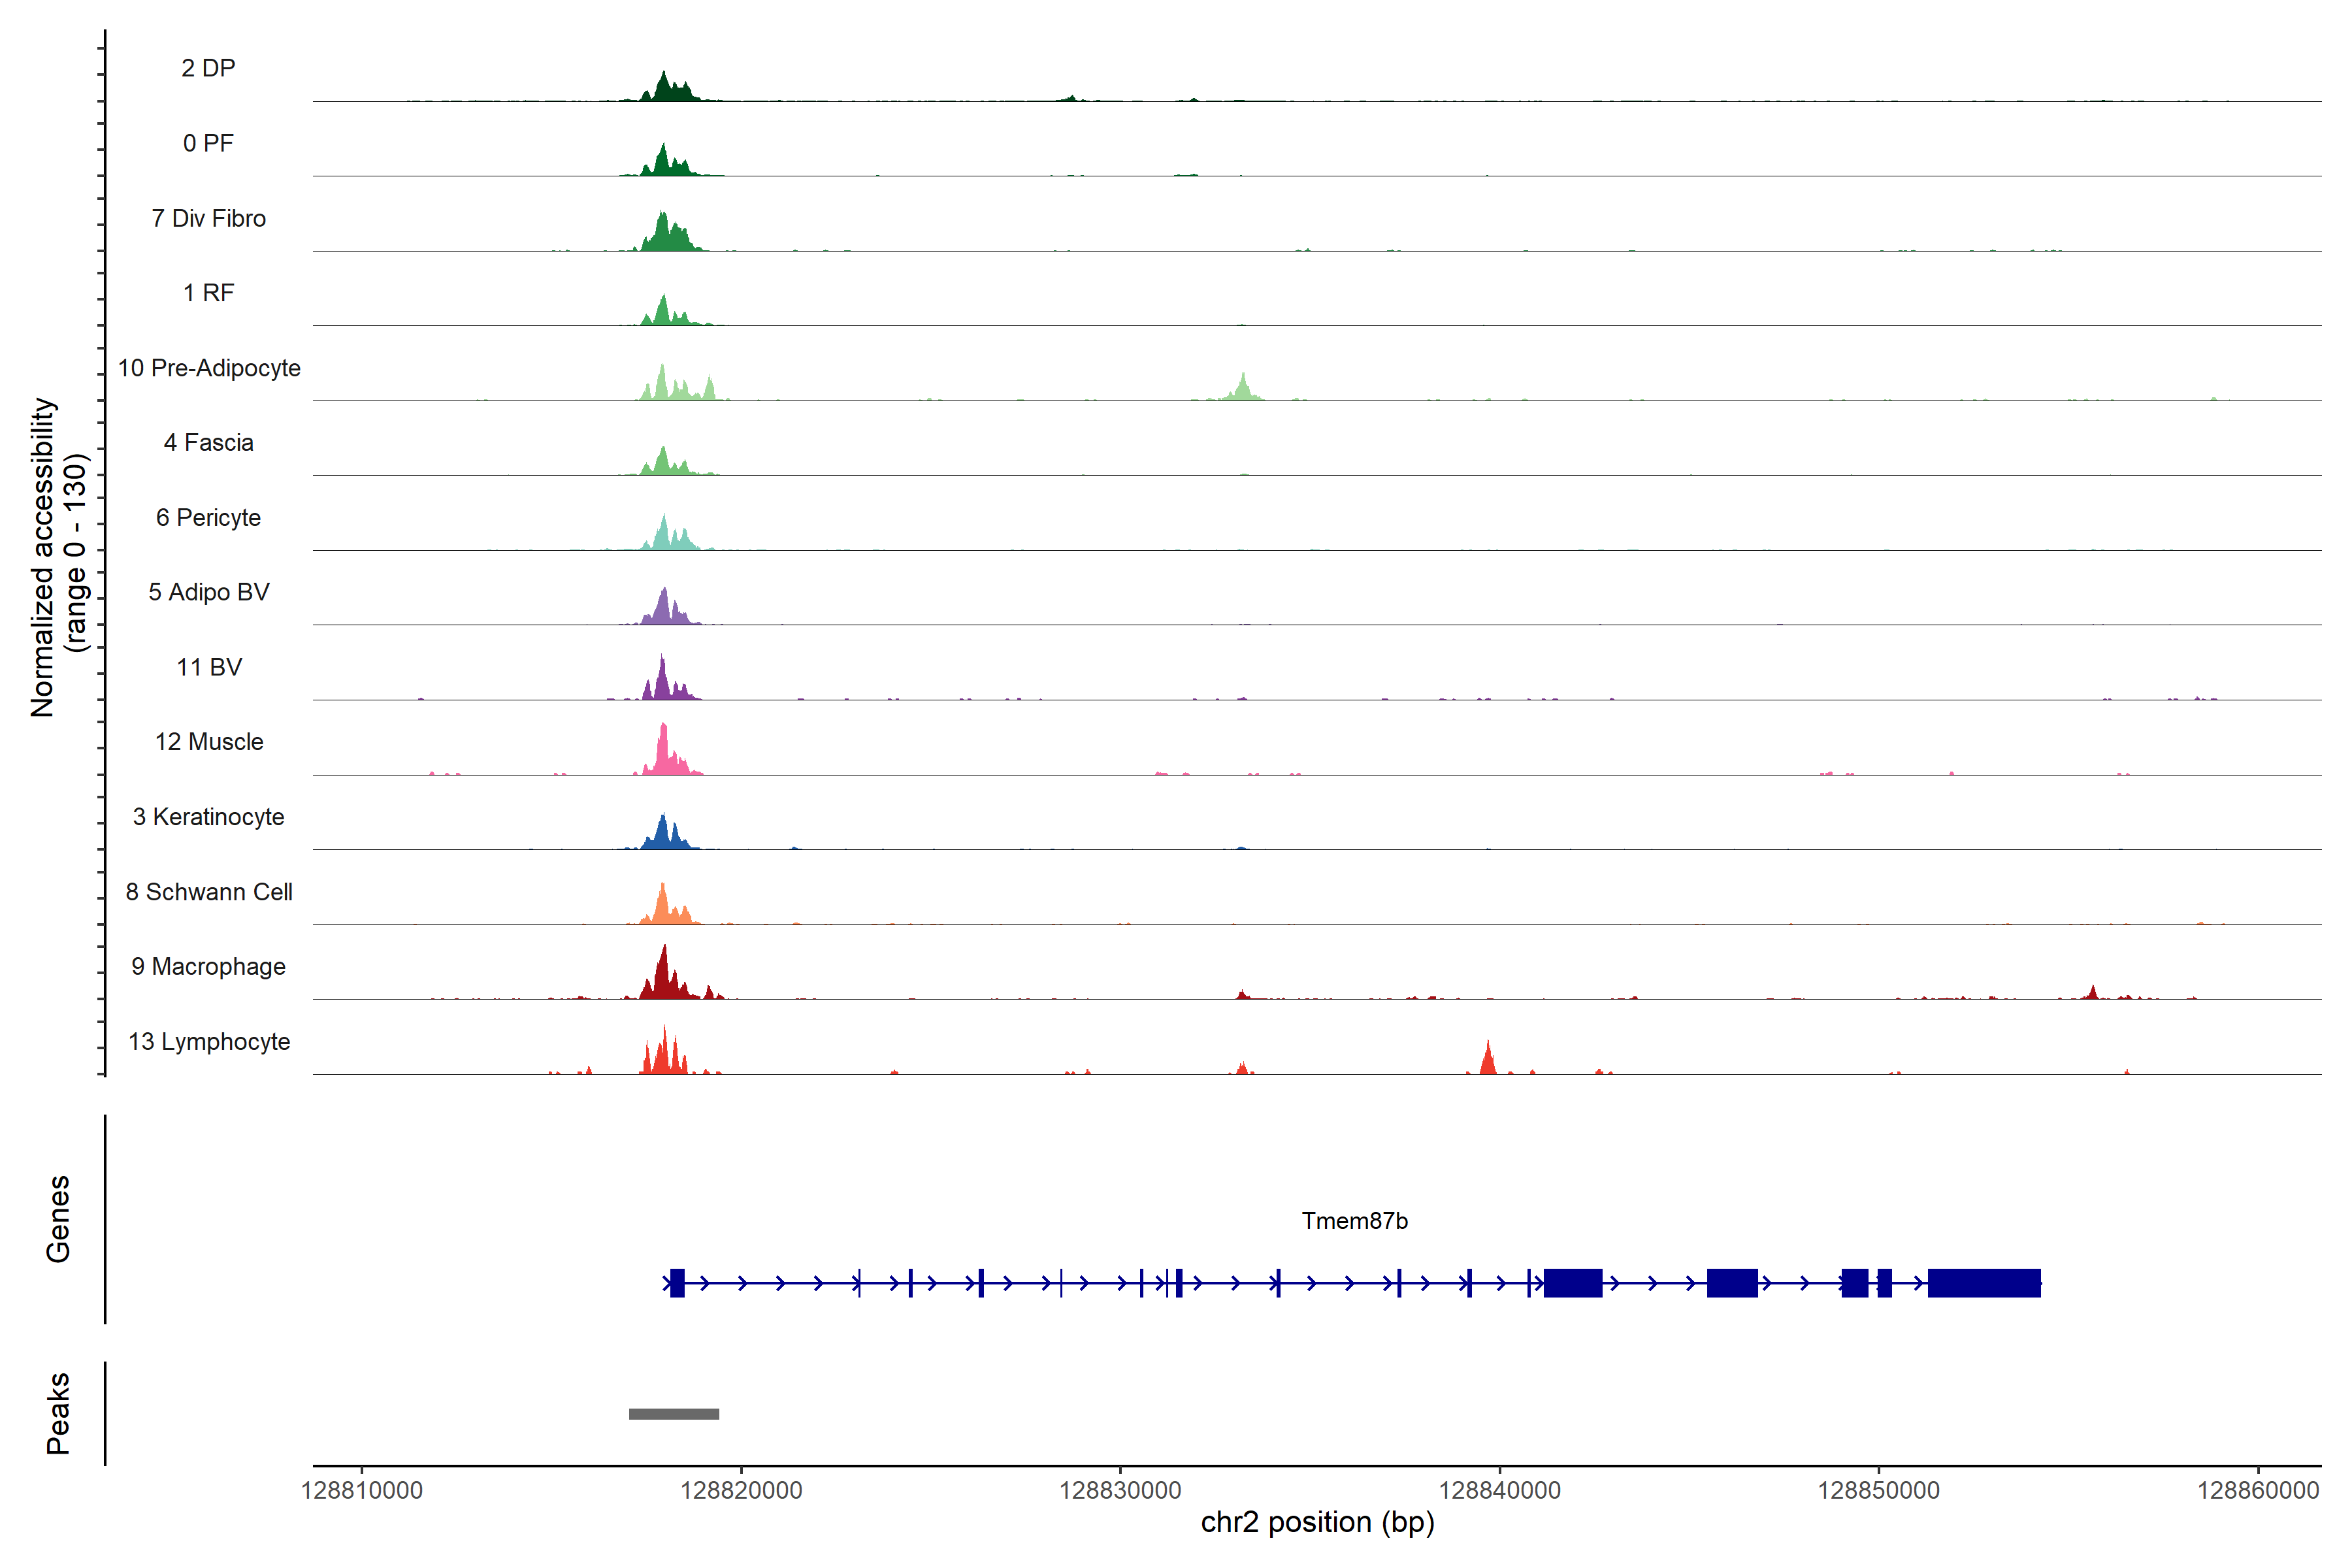Click the purple 11 BV accessibility peak

click(662, 680)
